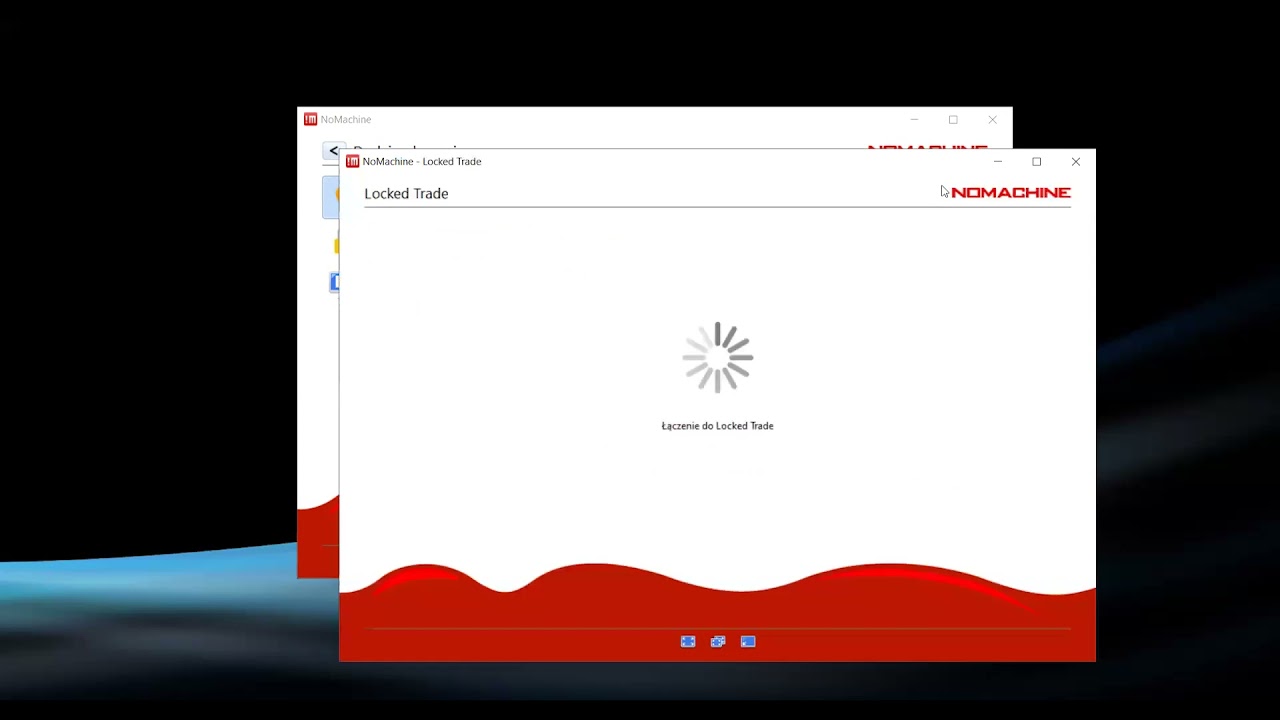The height and width of the screenshot is (720, 1280).
Task: Click the NoMachine logo in the Locked Trade header
Action: 1011,193
